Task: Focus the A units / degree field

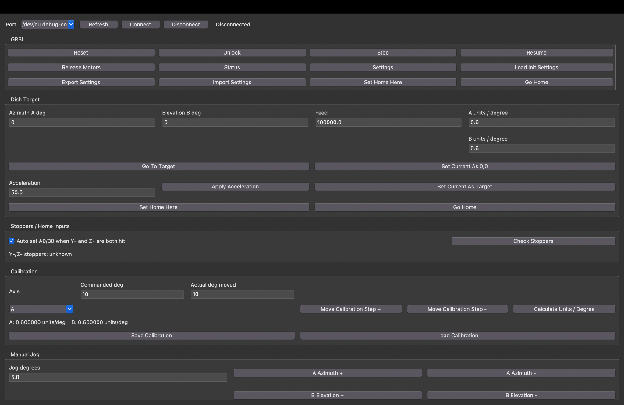Action: click(542, 123)
